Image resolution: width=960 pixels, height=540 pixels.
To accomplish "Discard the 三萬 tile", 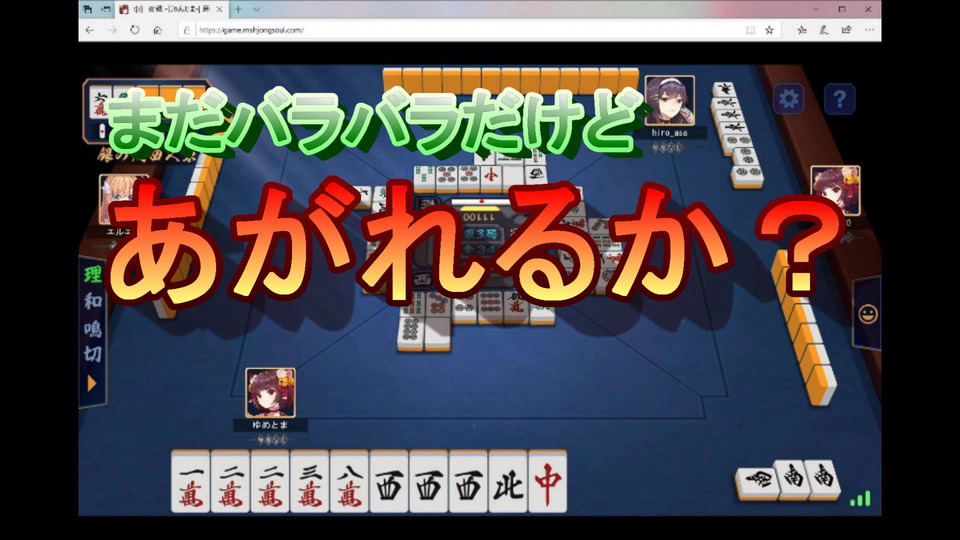I will pyautogui.click(x=310, y=482).
